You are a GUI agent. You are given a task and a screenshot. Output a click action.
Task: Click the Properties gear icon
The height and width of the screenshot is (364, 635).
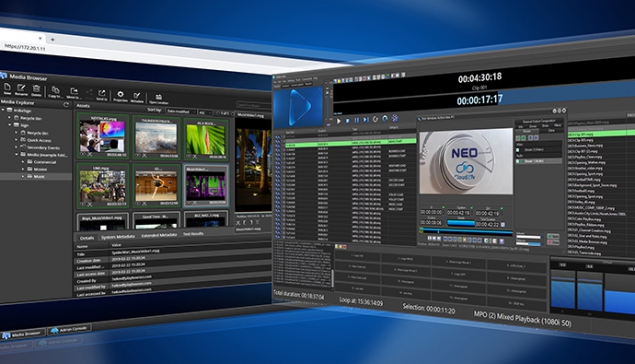[x=120, y=96]
